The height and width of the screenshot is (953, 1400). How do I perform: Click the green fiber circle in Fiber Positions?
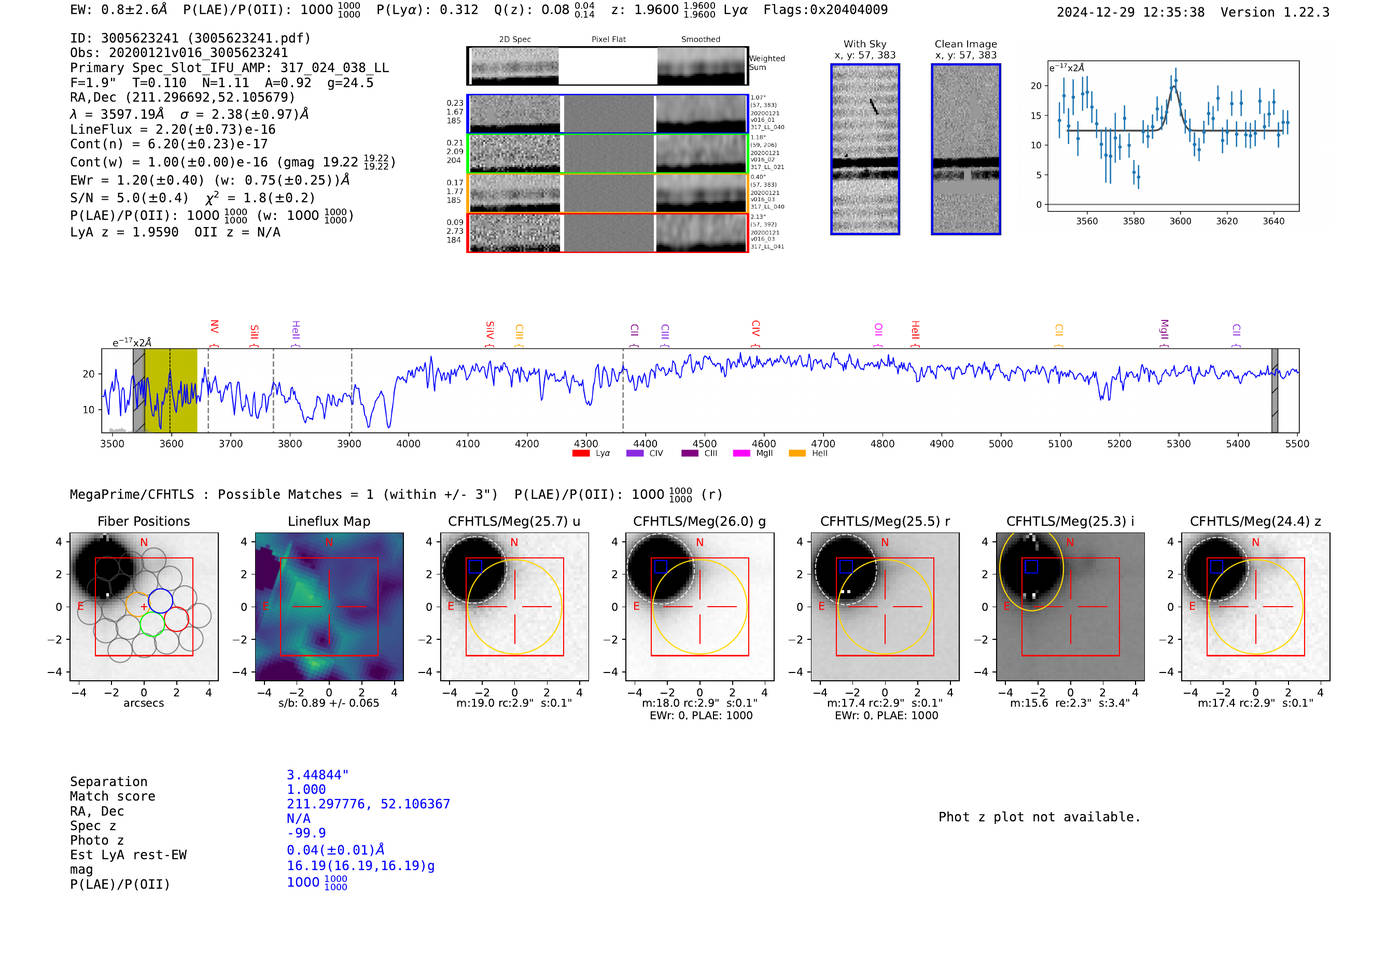(x=152, y=624)
